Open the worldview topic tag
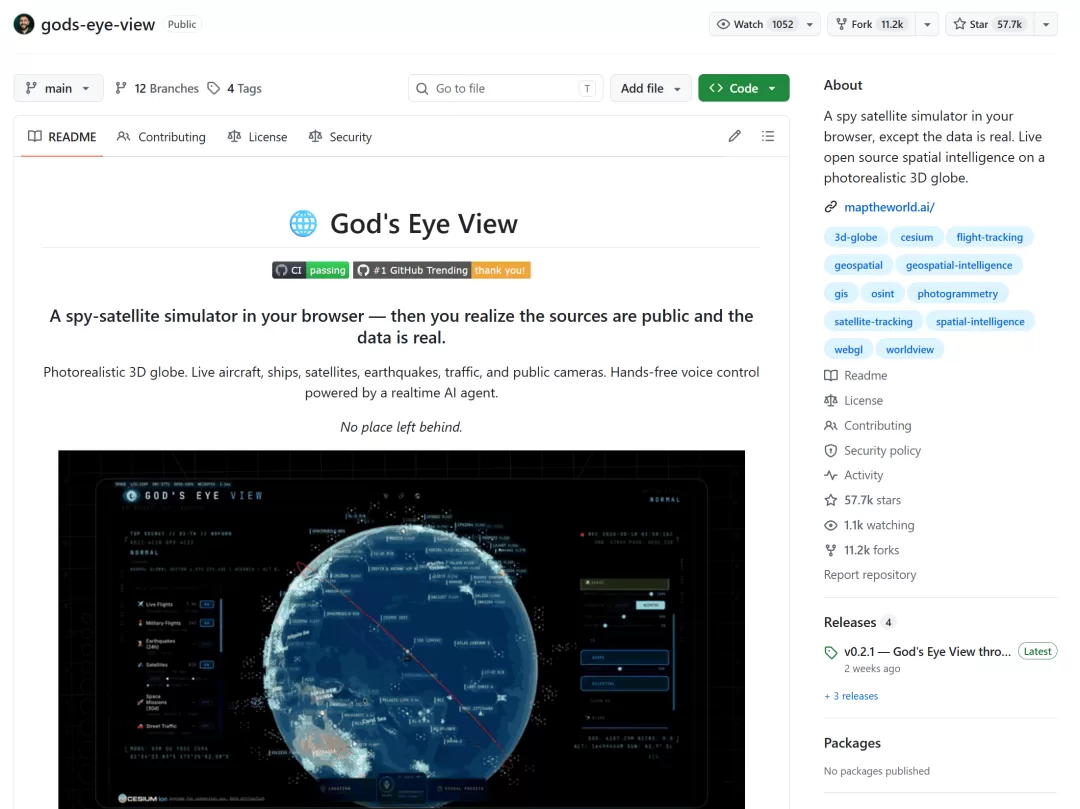The image size is (1080, 809). point(910,349)
